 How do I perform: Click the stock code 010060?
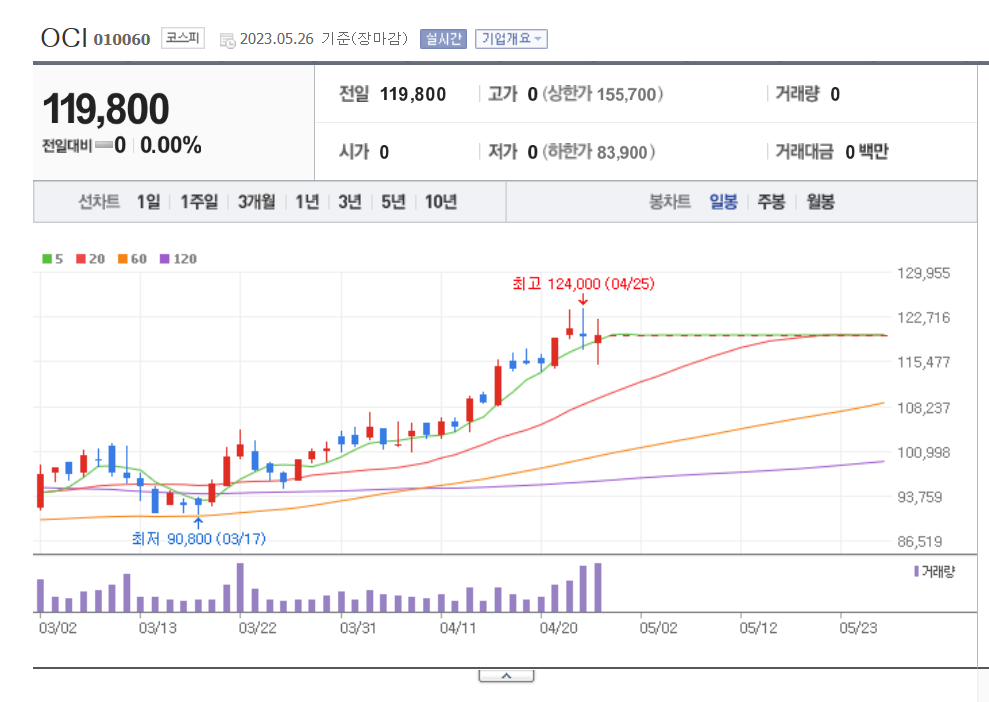click(122, 40)
